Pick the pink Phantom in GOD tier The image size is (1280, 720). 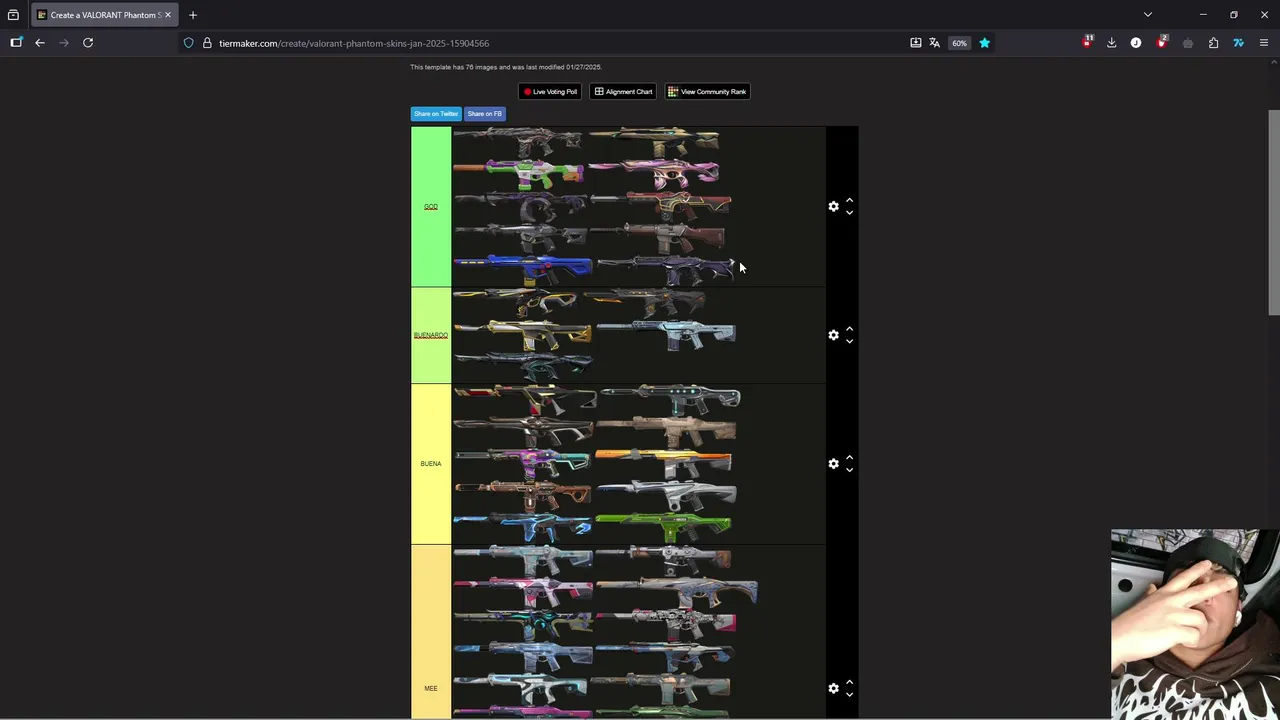(654, 174)
